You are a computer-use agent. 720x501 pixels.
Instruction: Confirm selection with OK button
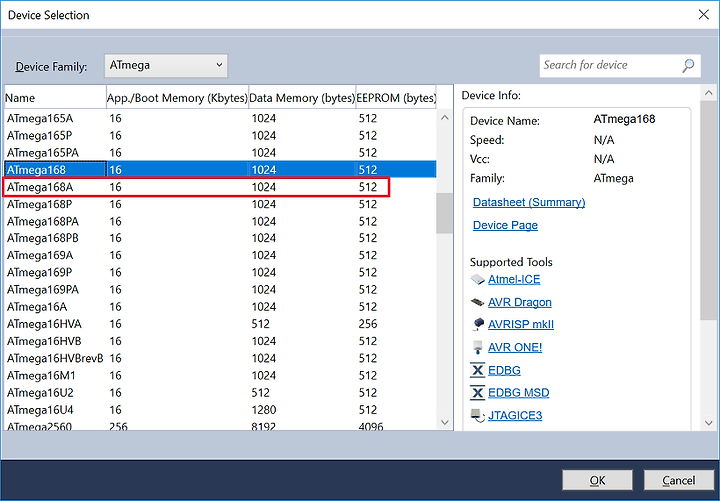click(597, 480)
